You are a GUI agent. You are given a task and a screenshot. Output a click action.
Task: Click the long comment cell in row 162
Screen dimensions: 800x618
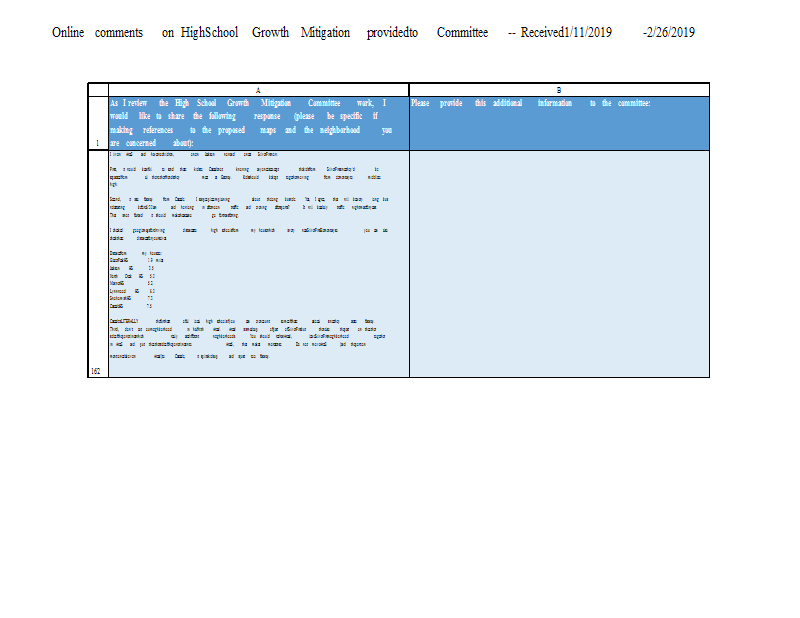coord(259,264)
